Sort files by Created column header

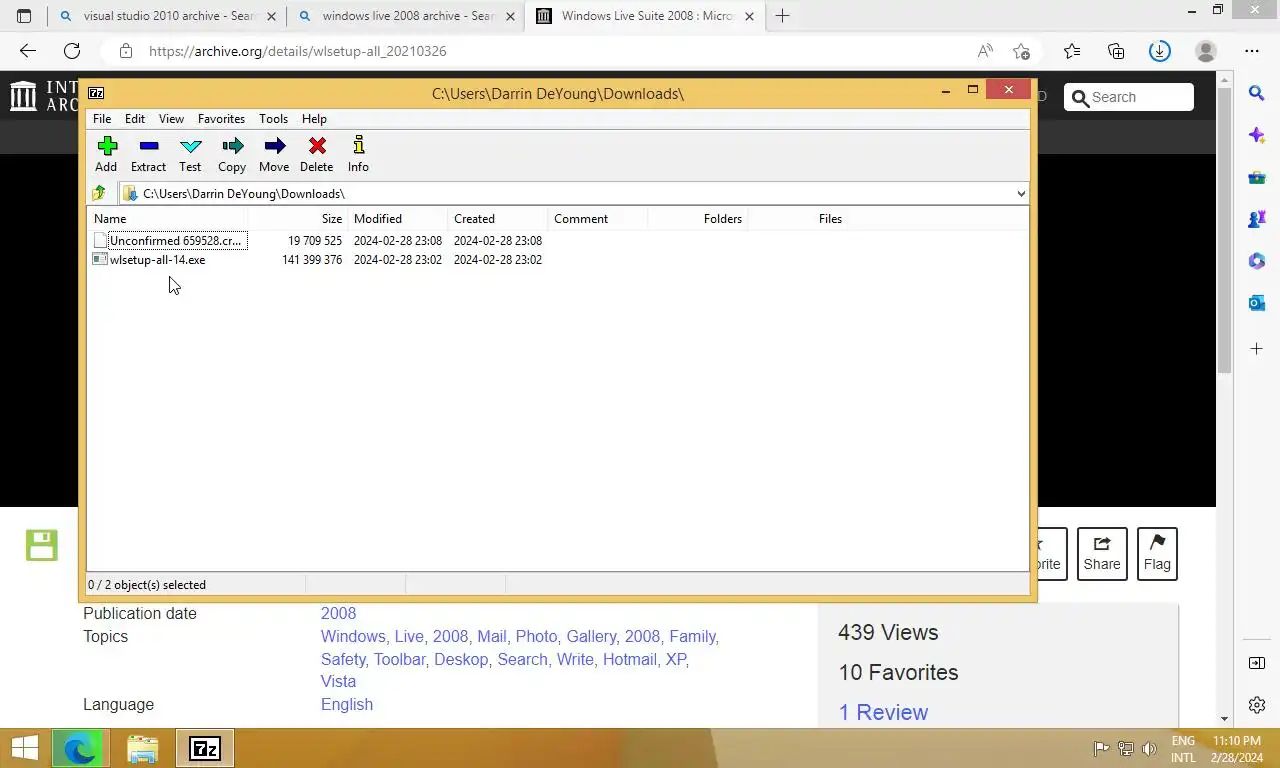pos(497,219)
